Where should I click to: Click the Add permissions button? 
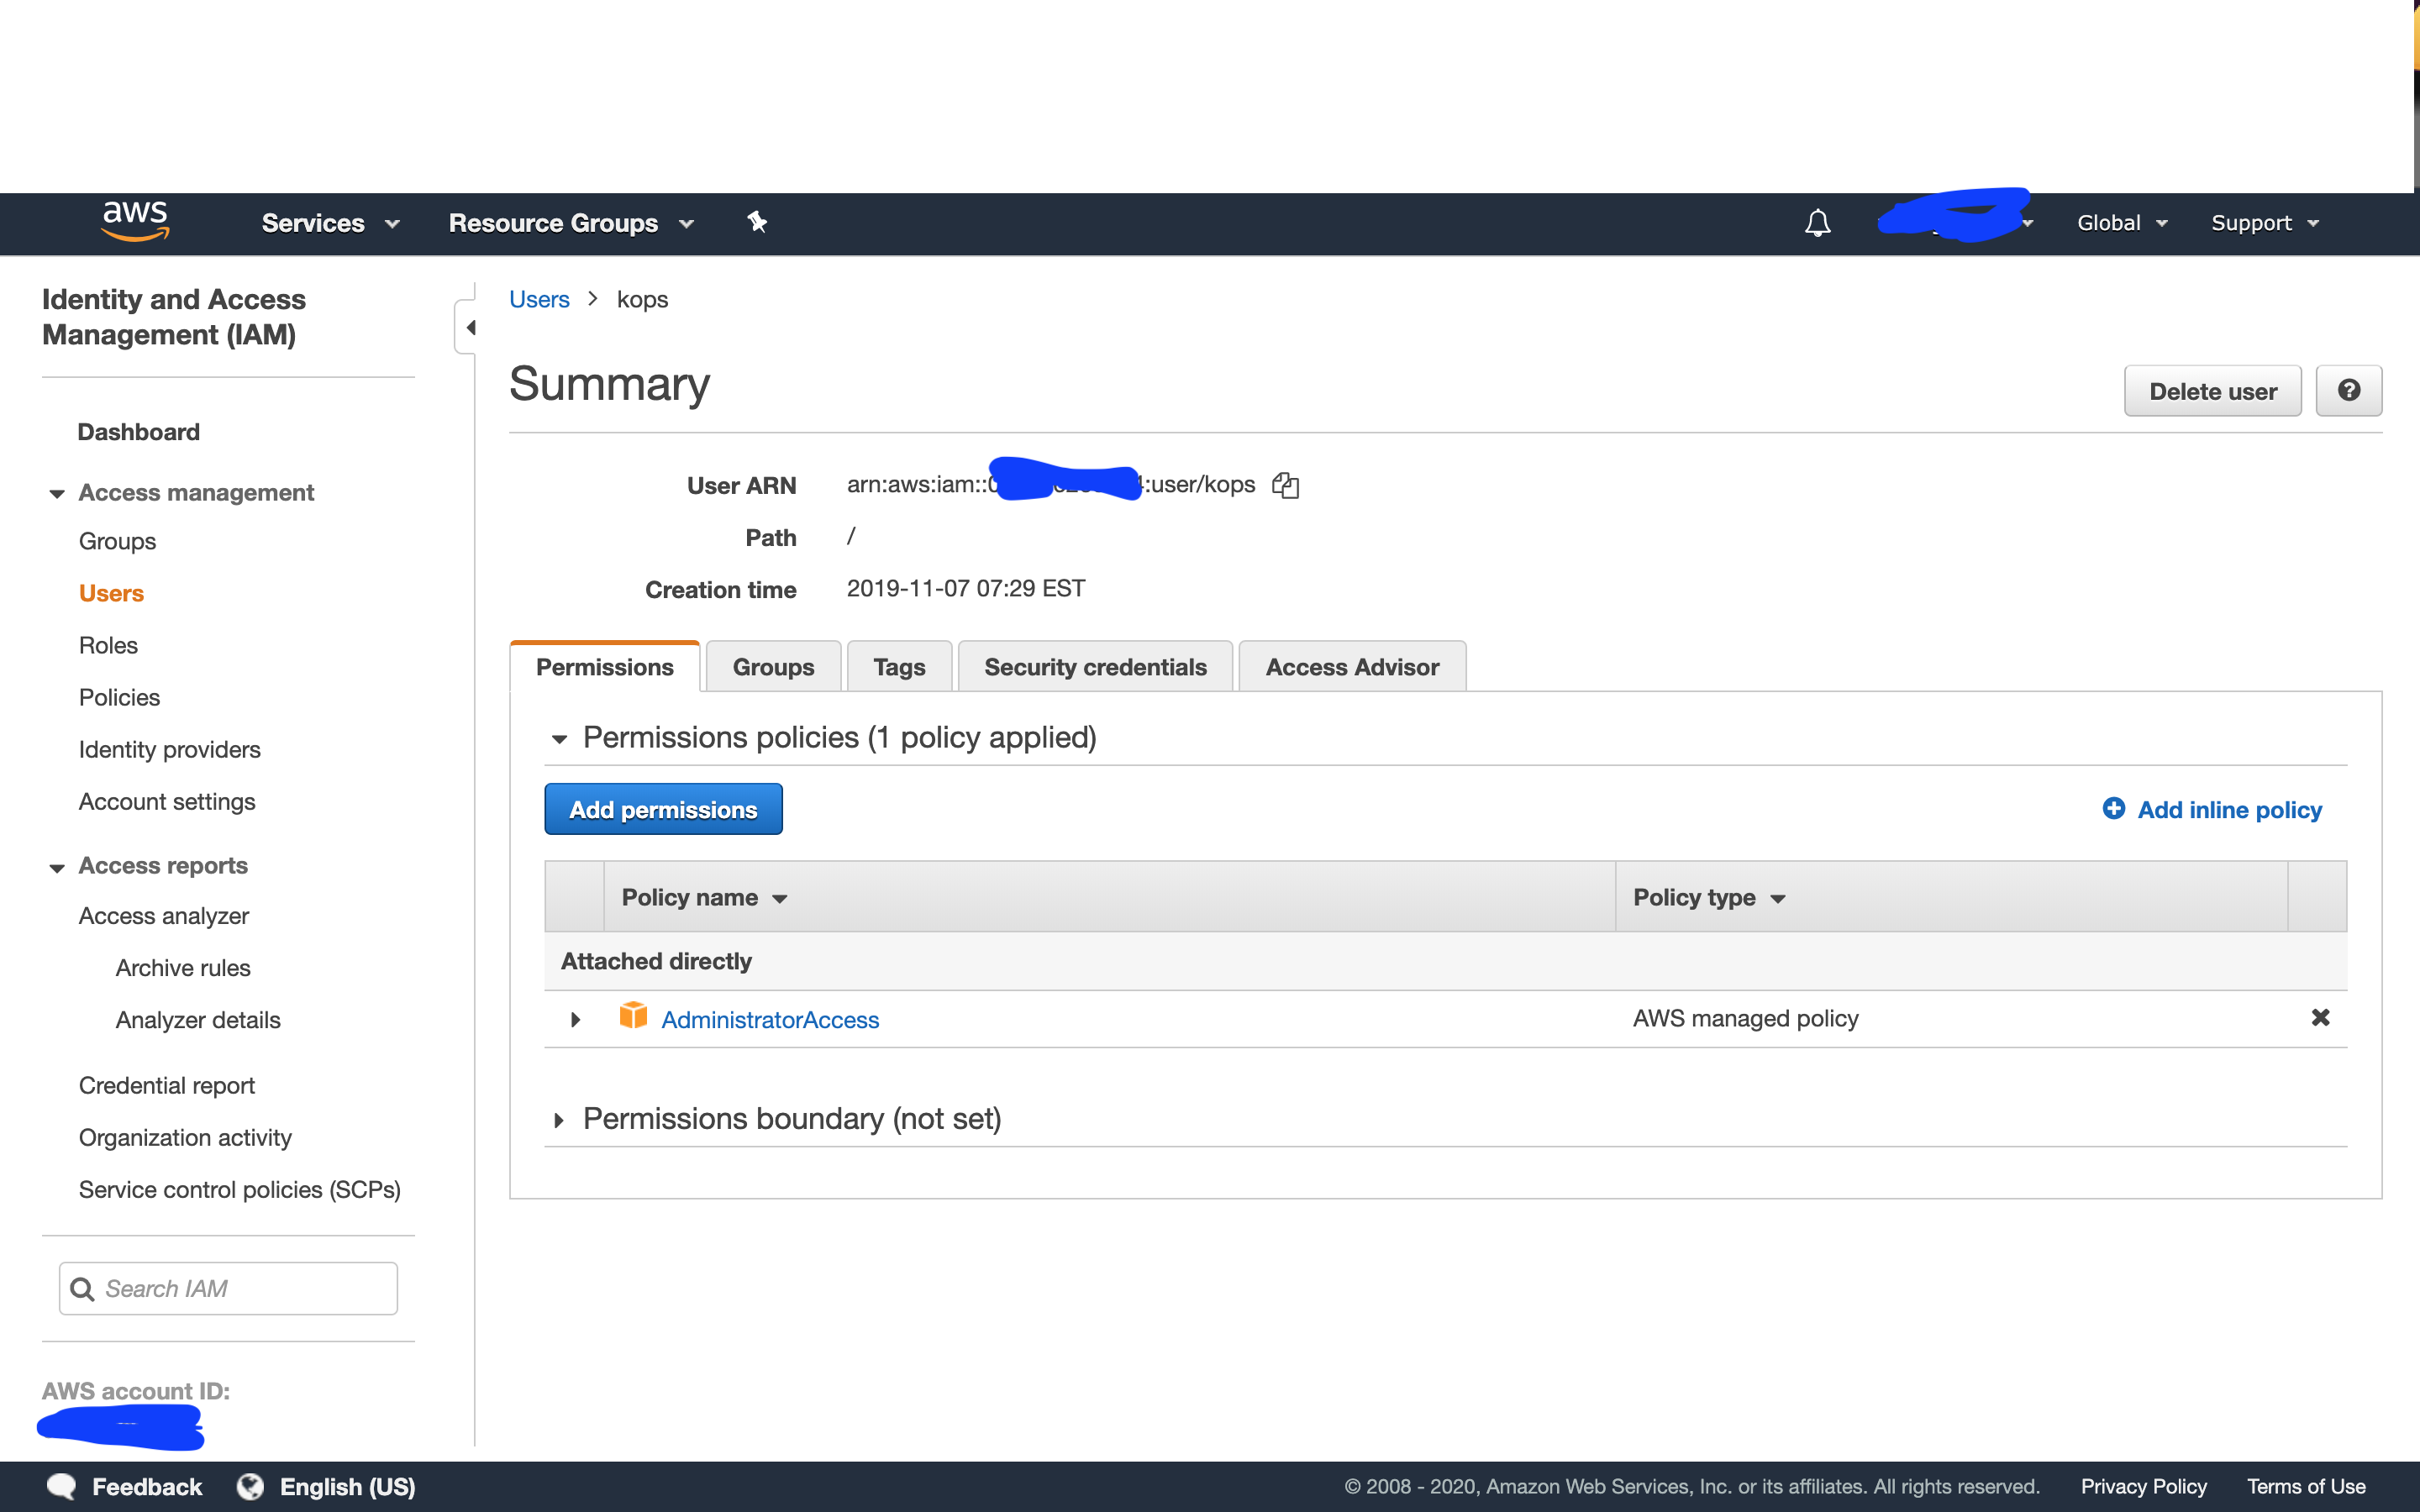coord(663,809)
